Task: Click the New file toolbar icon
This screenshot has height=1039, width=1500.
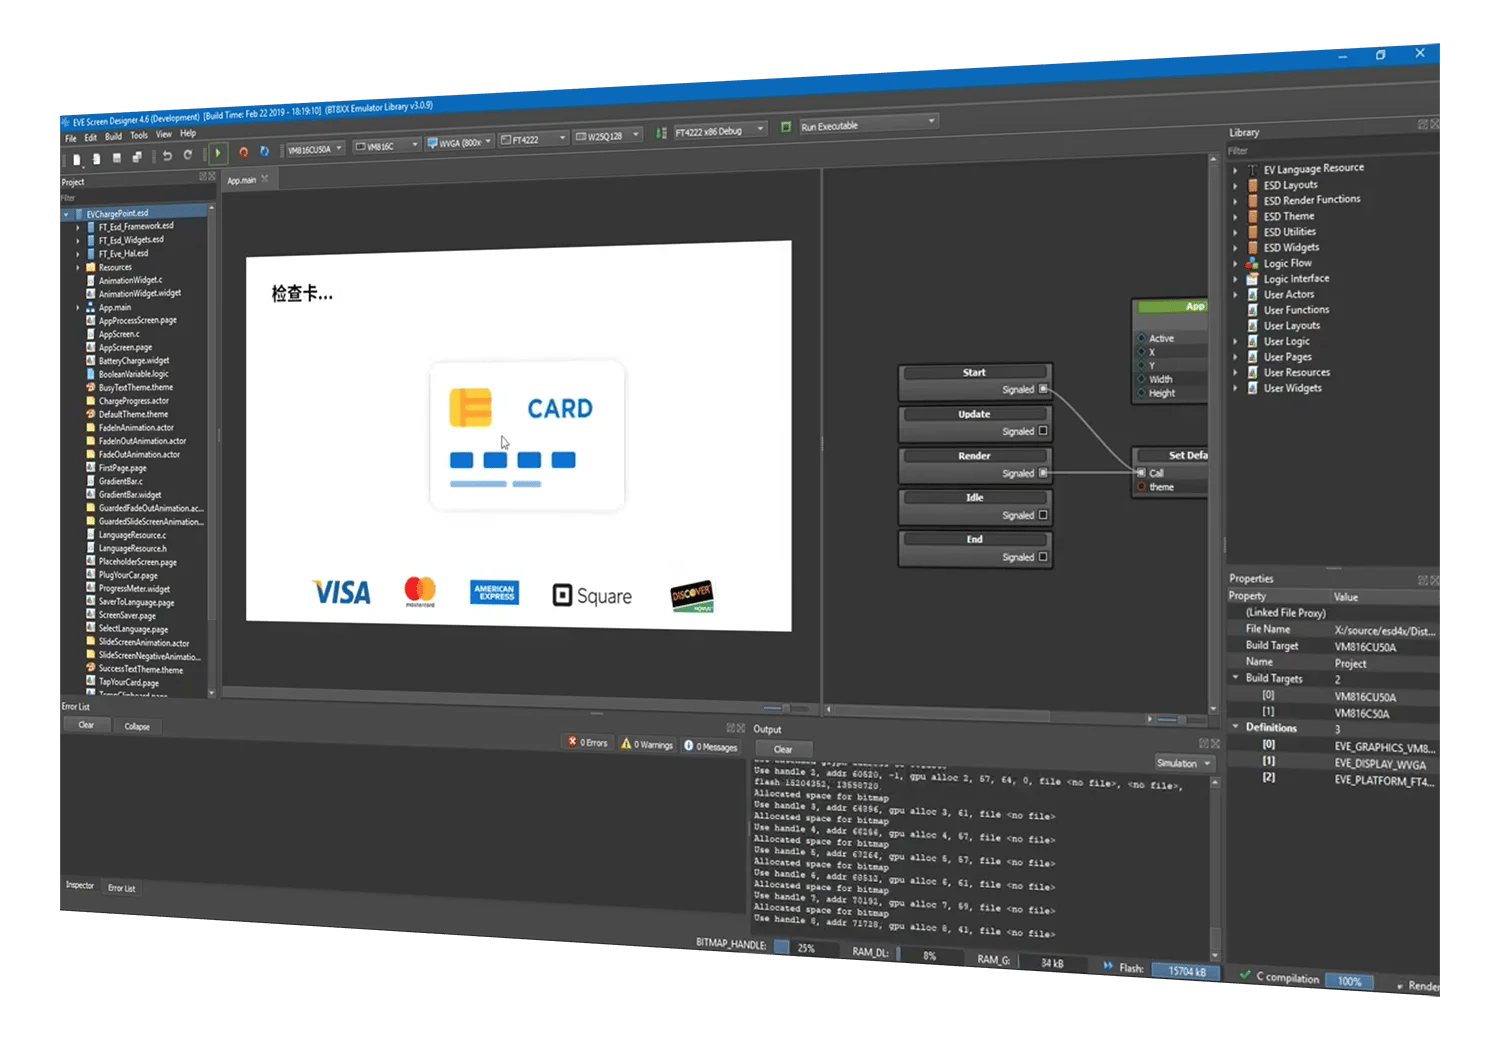Action: [77, 159]
